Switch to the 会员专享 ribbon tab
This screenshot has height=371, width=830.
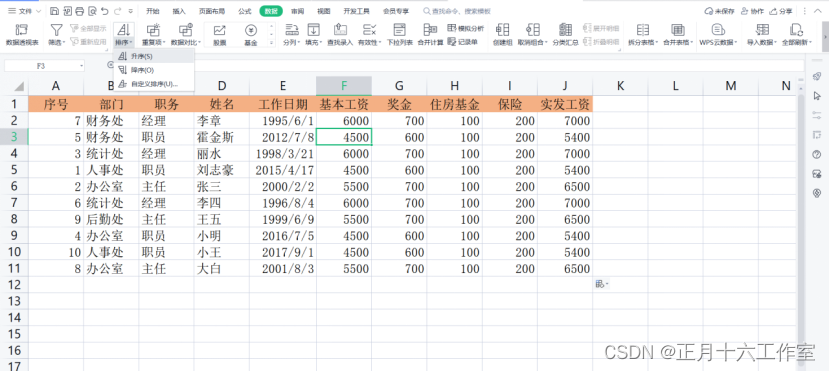(x=396, y=11)
